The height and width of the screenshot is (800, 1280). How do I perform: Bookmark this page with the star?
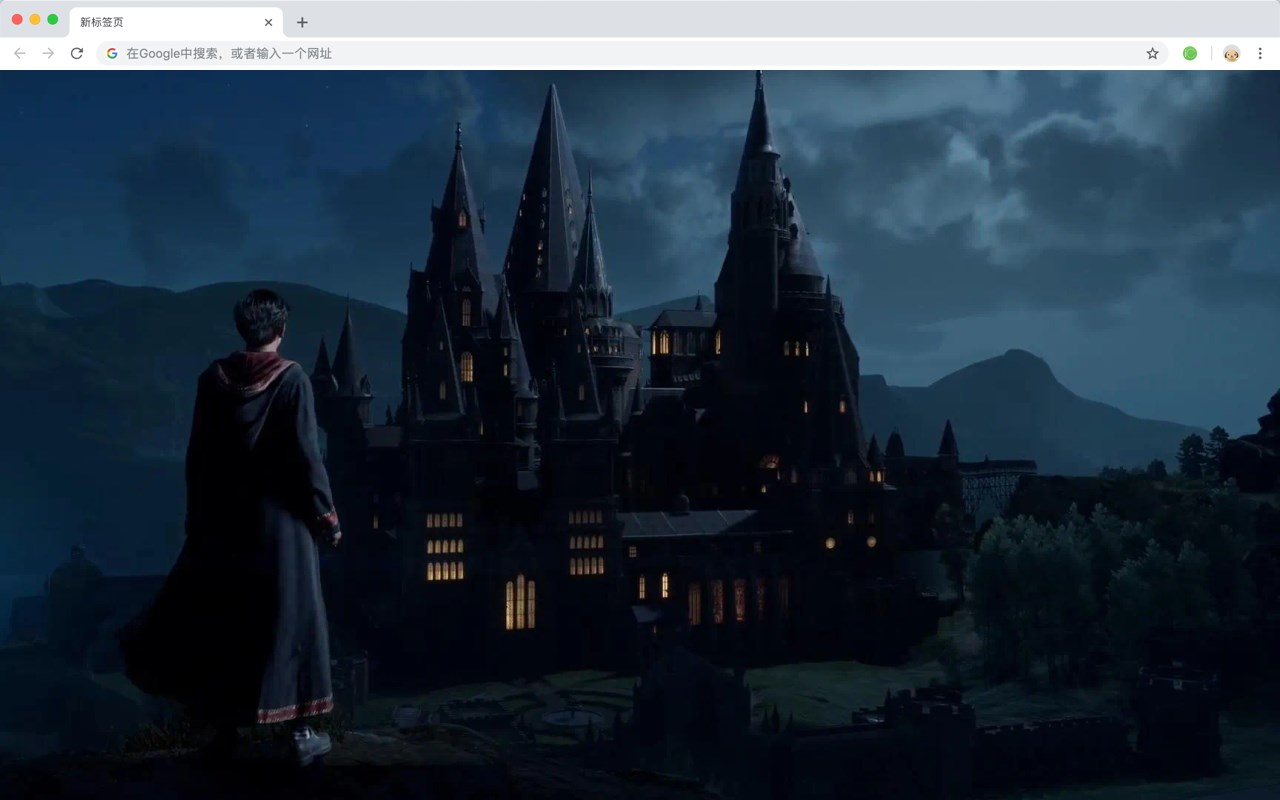point(1152,53)
